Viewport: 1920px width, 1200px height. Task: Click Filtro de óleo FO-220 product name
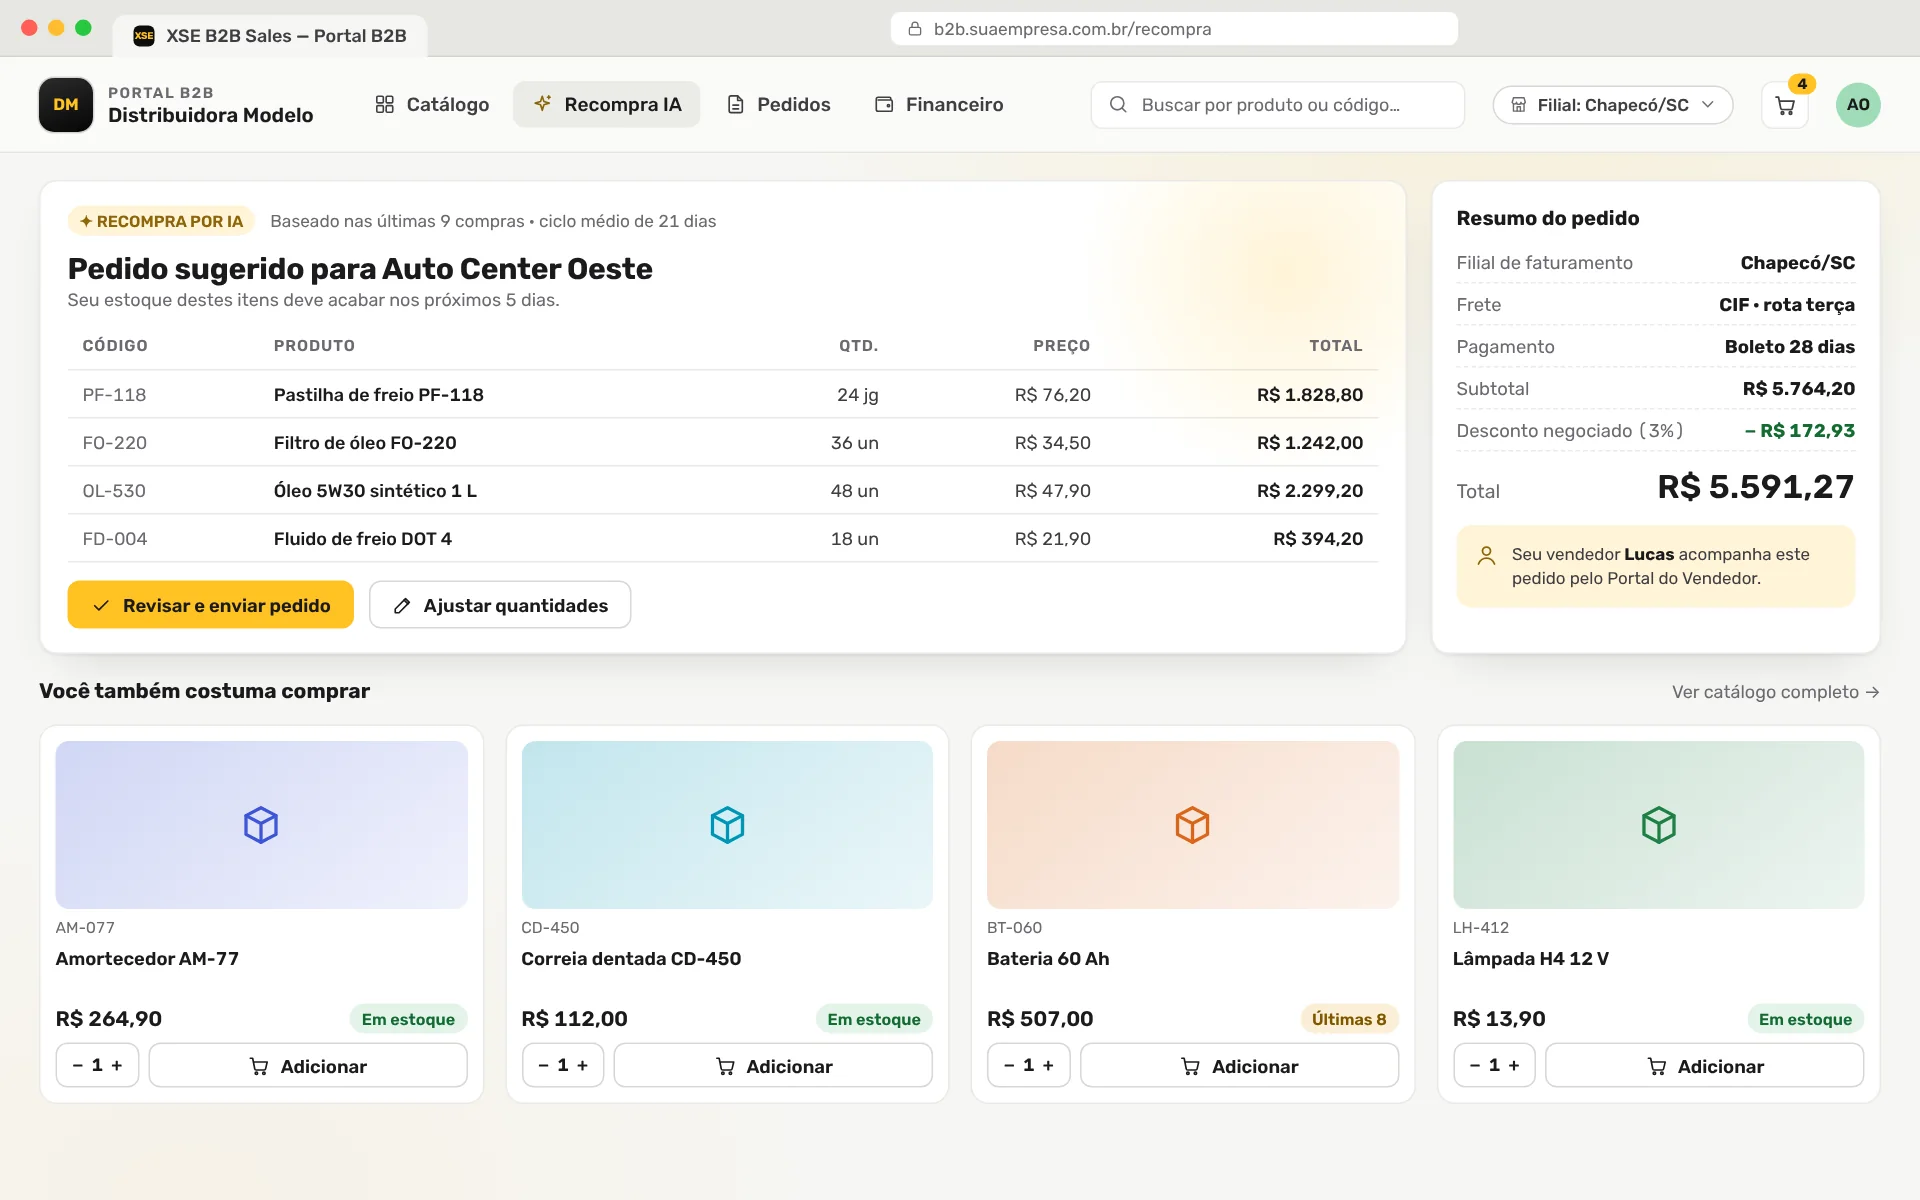click(365, 443)
